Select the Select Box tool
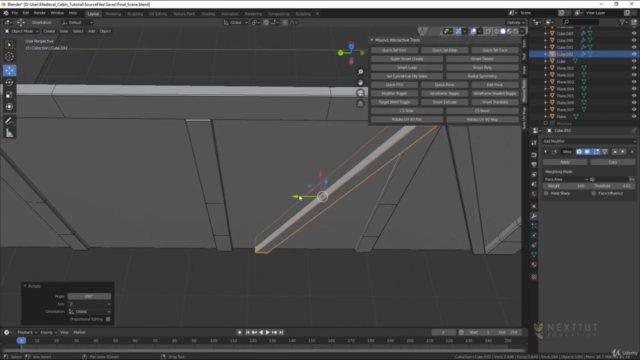The height and width of the screenshot is (360, 640). coord(9,44)
